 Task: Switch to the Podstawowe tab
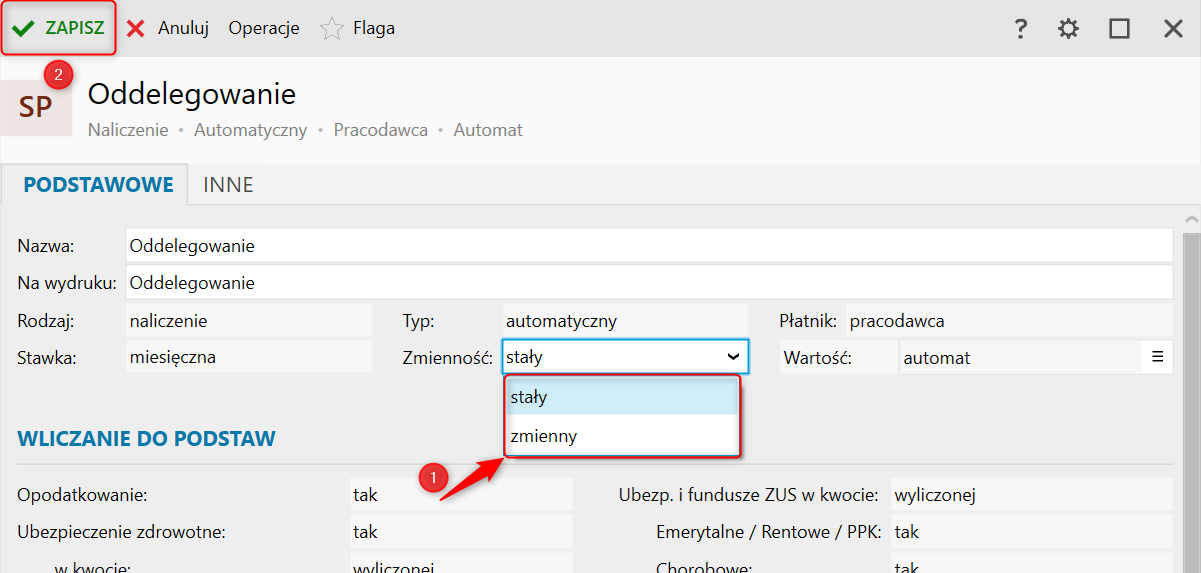click(98, 185)
